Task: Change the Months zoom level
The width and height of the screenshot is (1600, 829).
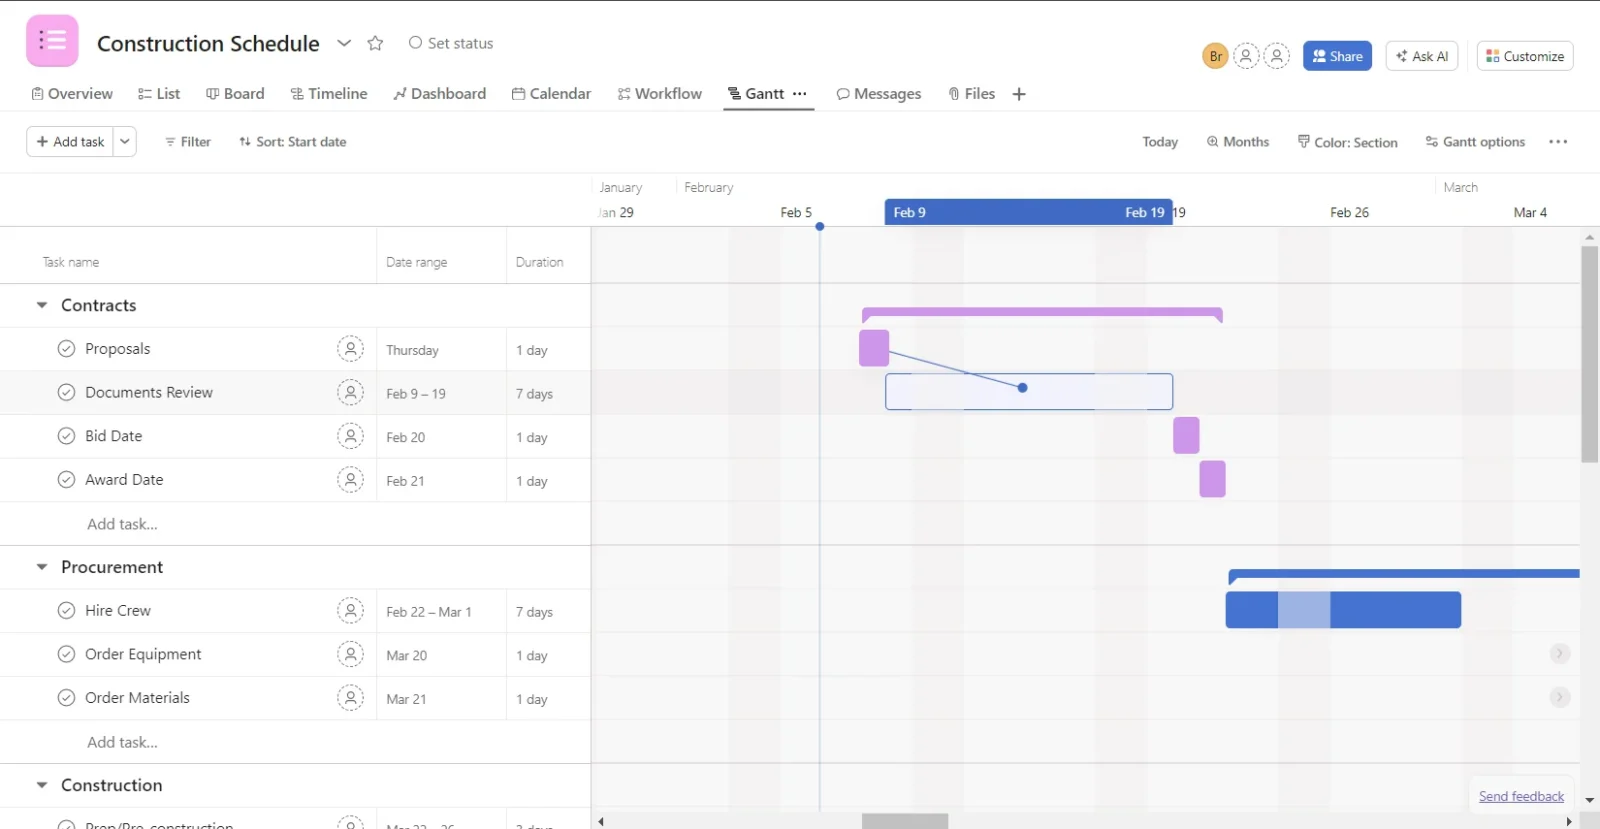Action: pos(1238,142)
